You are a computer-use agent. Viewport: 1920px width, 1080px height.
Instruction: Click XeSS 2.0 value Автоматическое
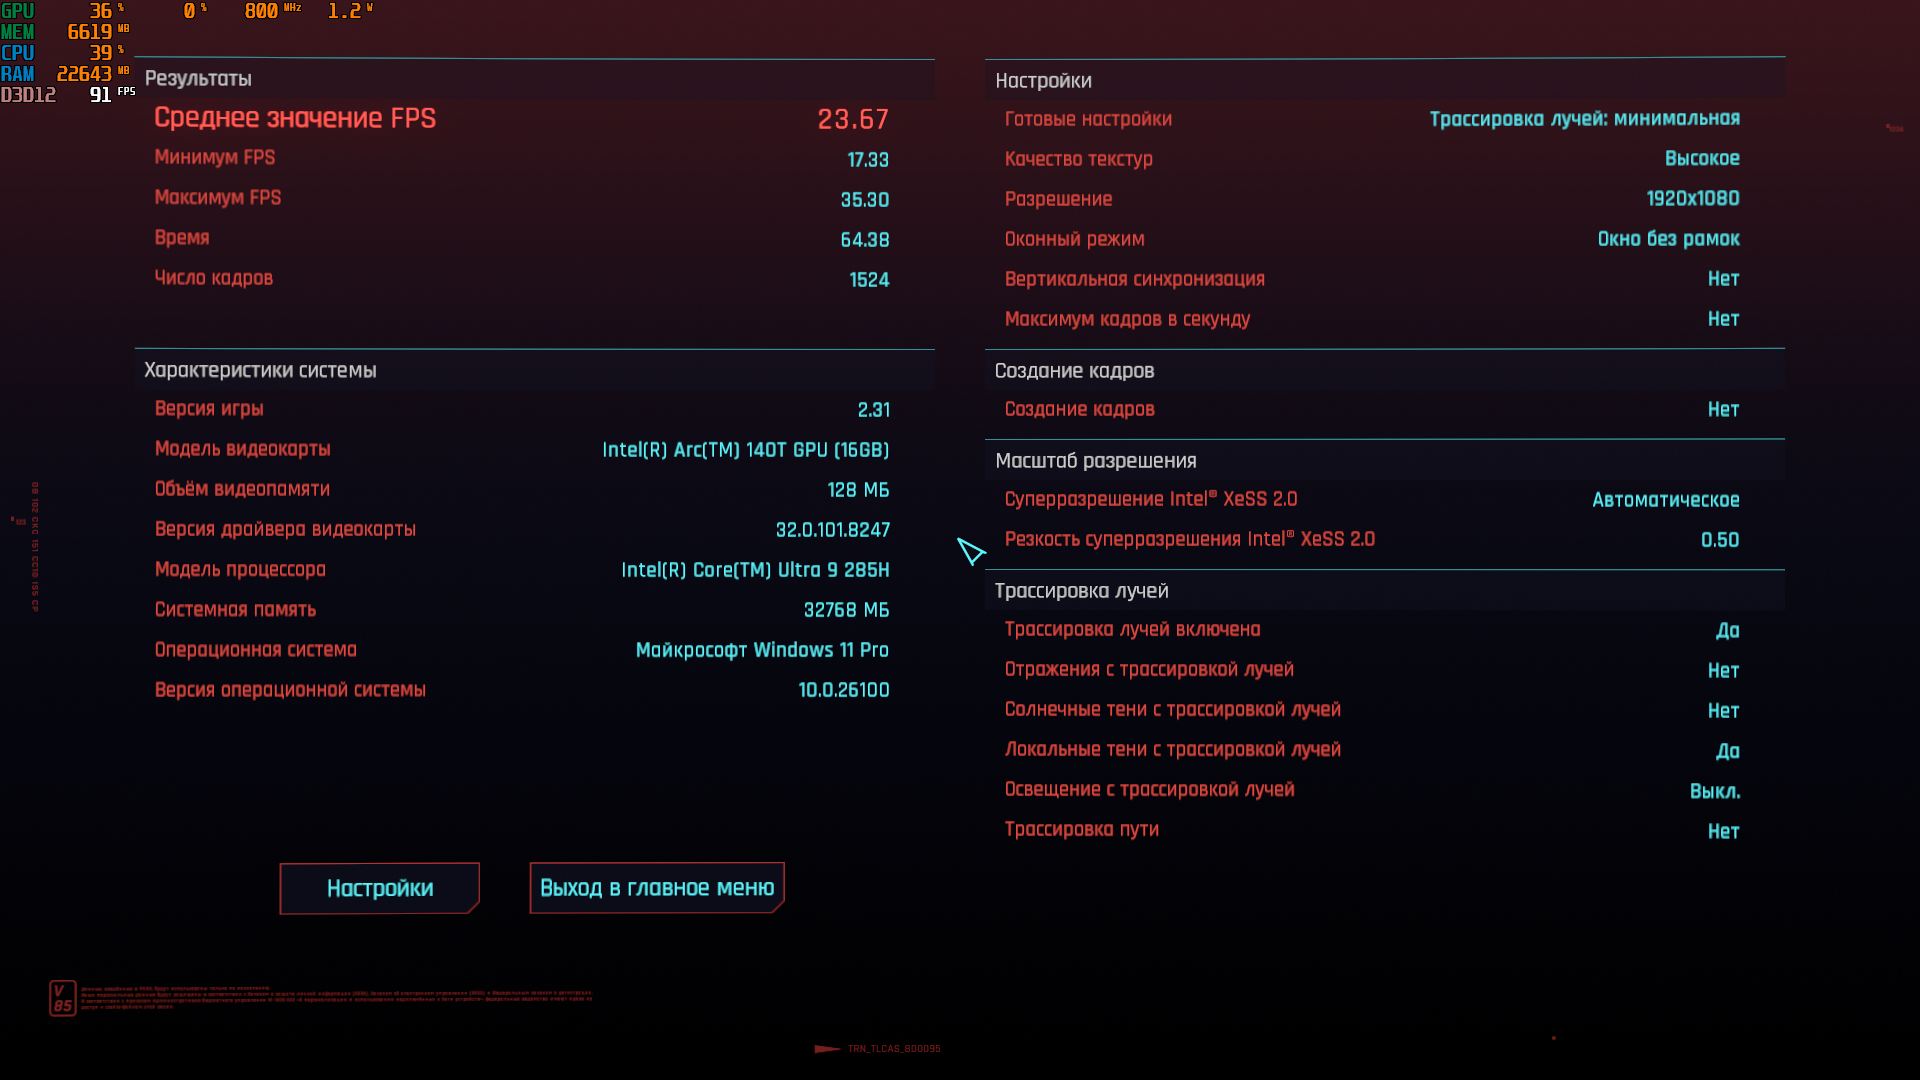(x=1666, y=500)
